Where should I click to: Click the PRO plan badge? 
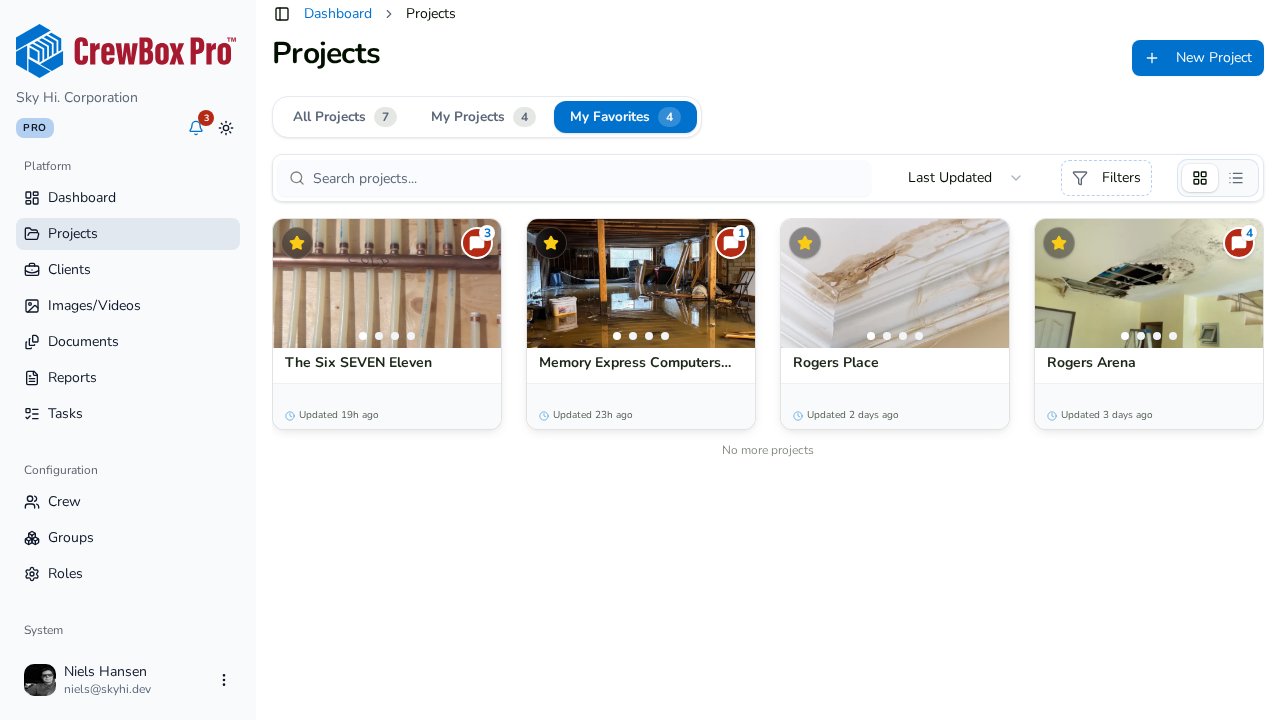pyautogui.click(x=35, y=128)
